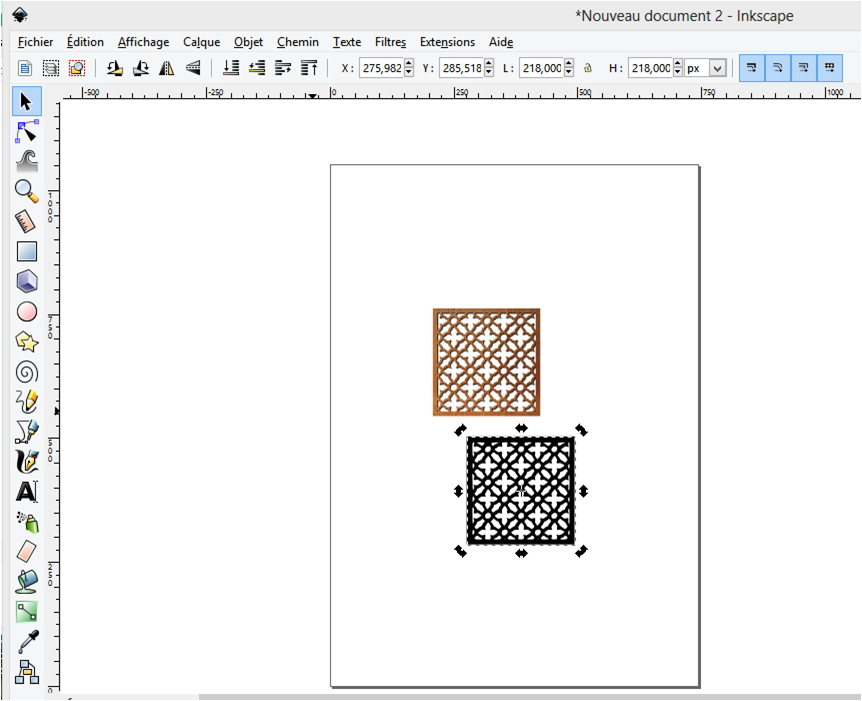Select the Ellipse circle tool
This screenshot has width=862, height=701.
[x=27, y=312]
